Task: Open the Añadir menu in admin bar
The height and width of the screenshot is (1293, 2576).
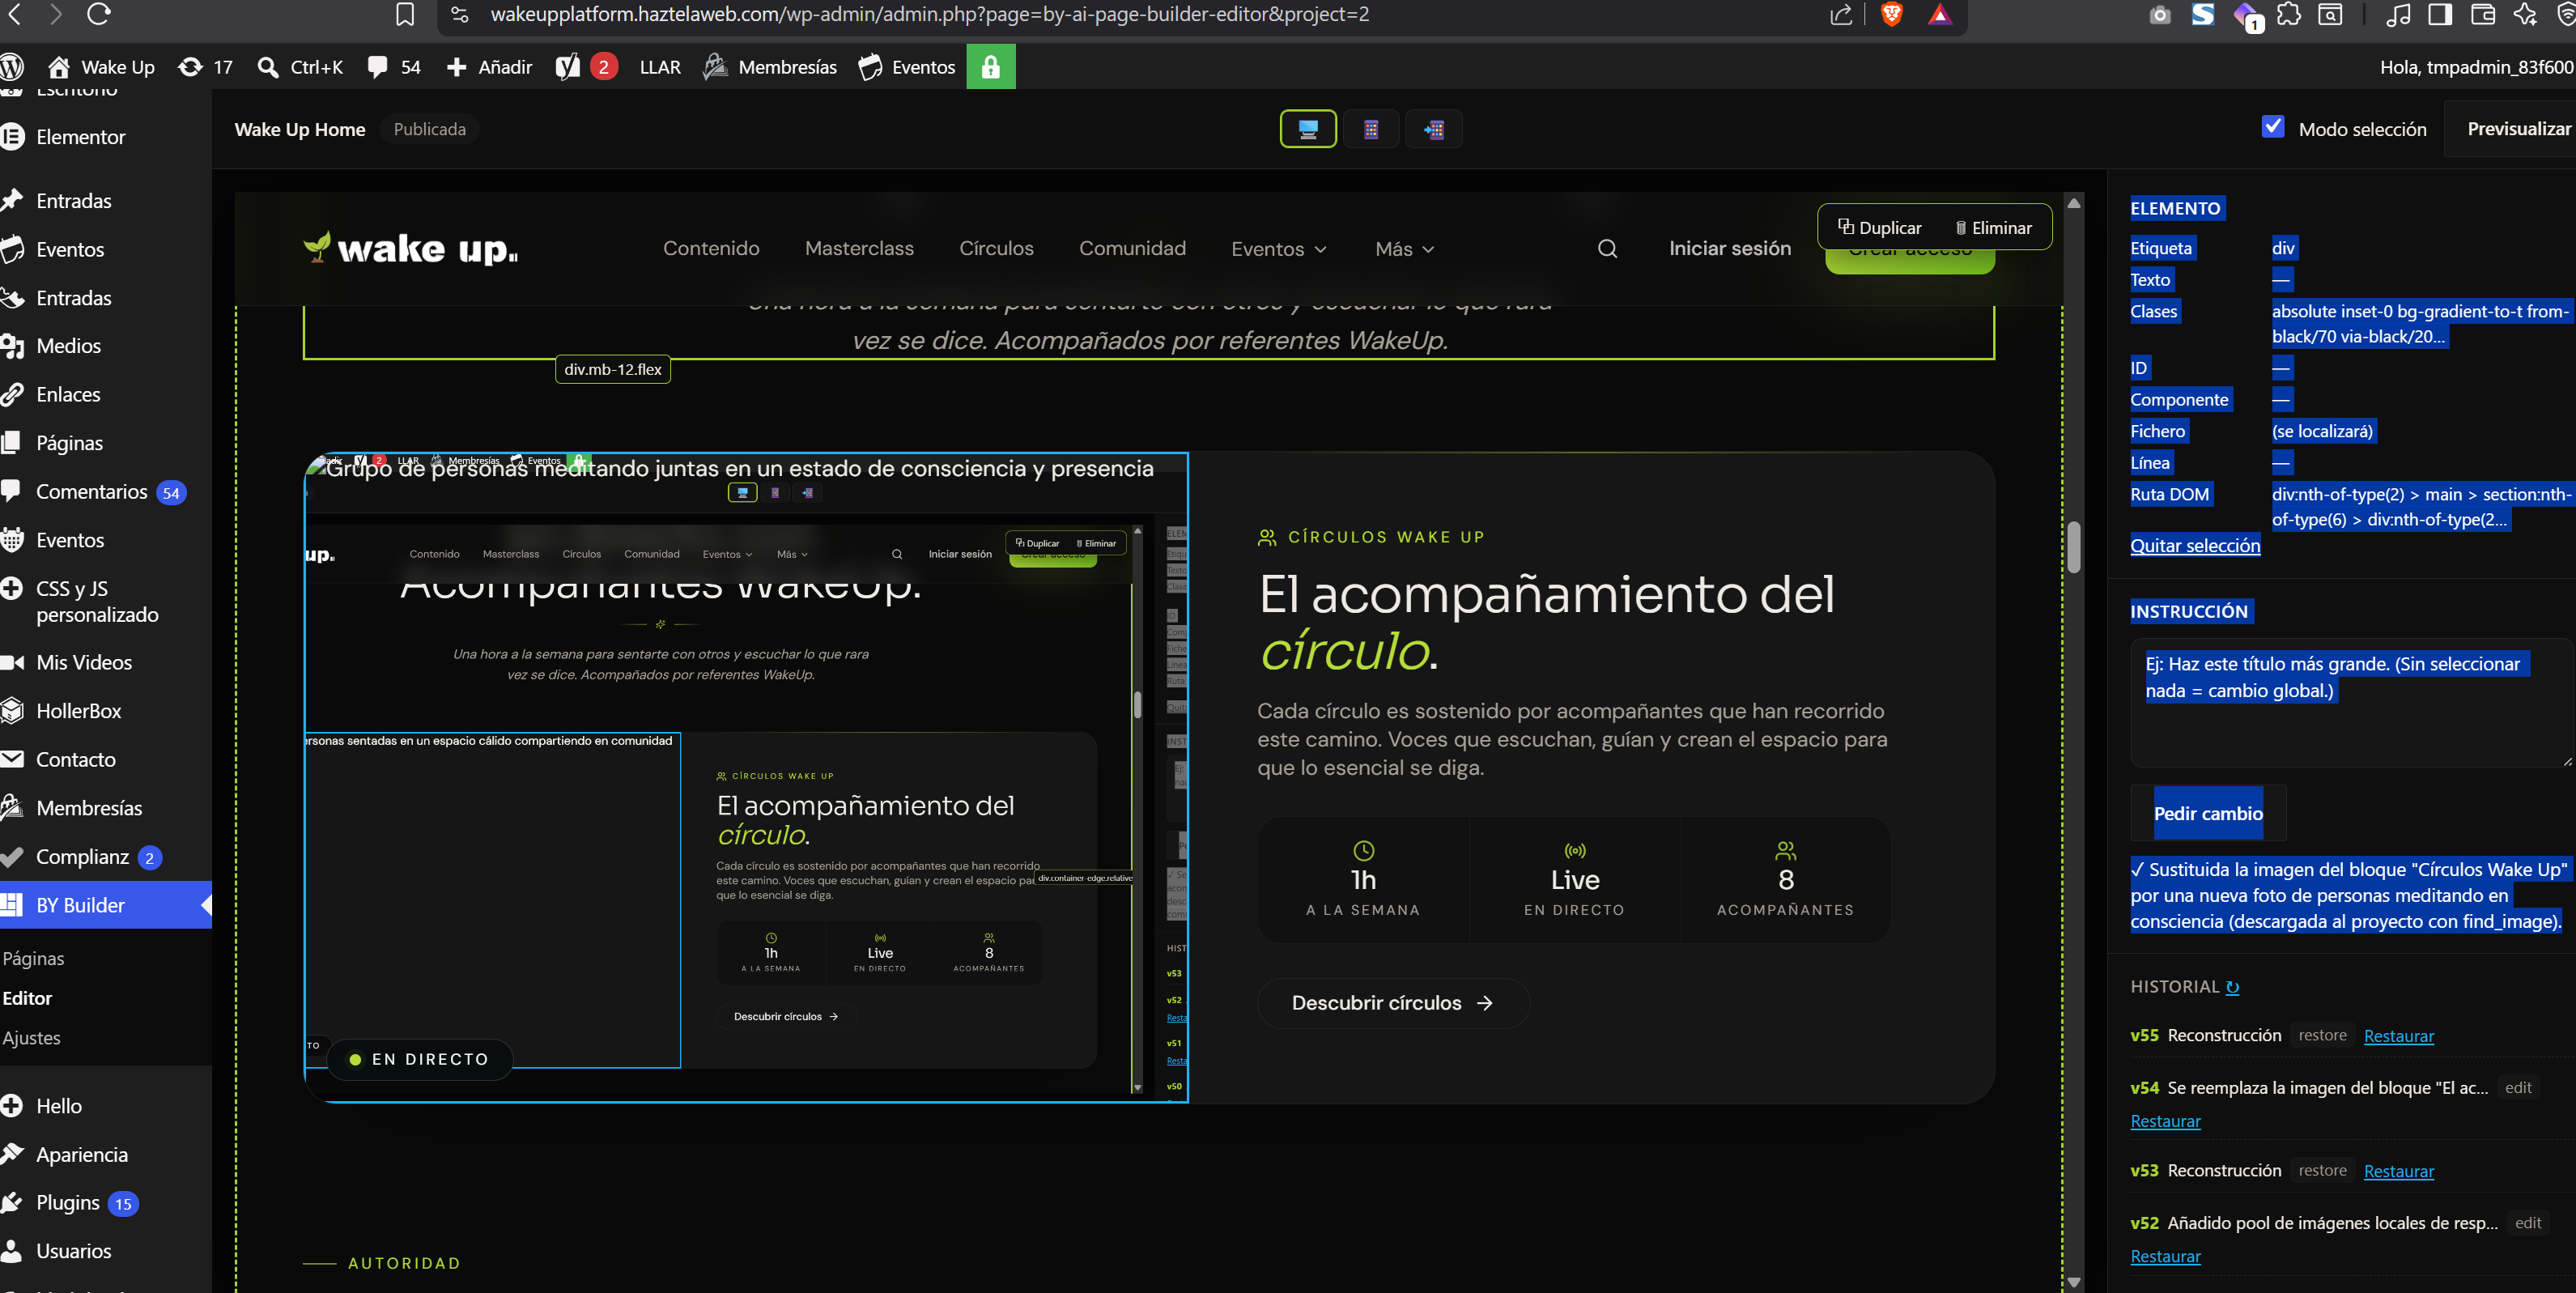Action: click(x=488, y=67)
